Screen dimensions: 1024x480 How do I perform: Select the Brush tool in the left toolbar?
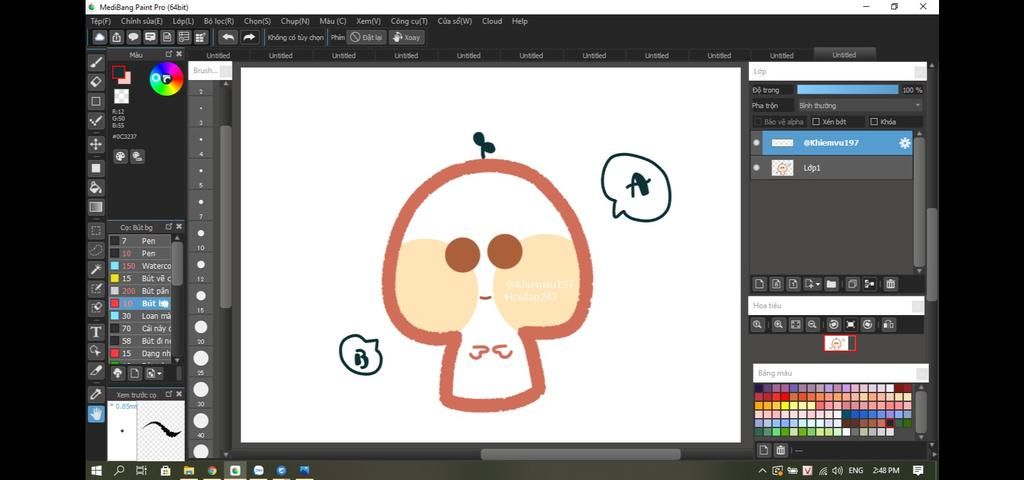(96, 62)
